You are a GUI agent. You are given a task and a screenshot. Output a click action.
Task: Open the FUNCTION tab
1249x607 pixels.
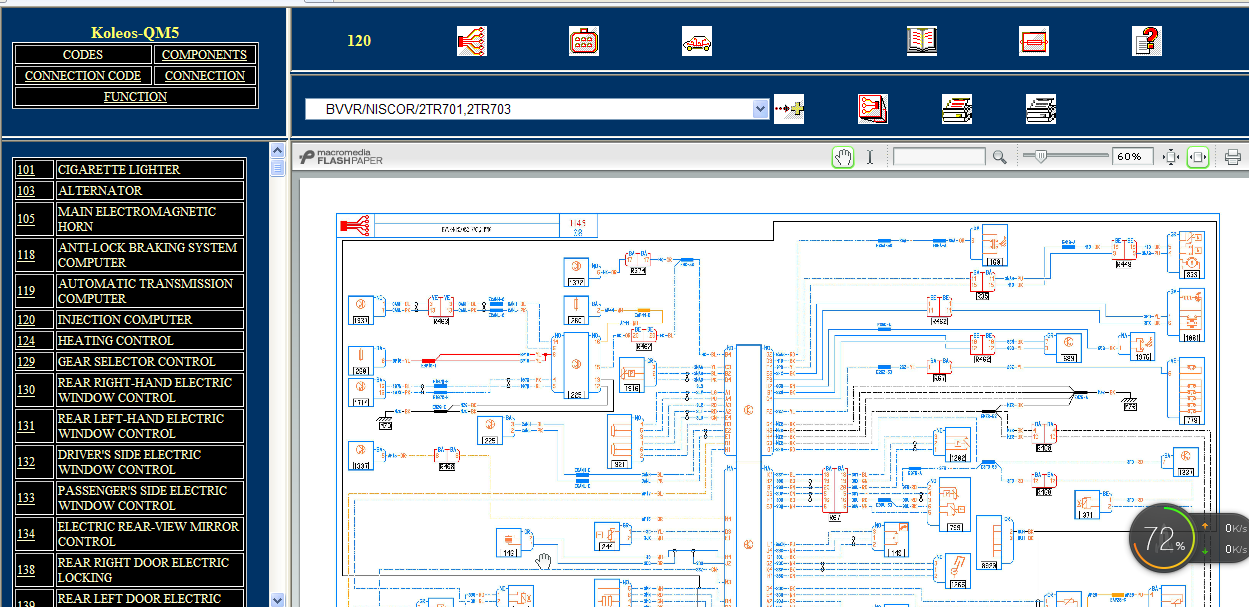(135, 97)
